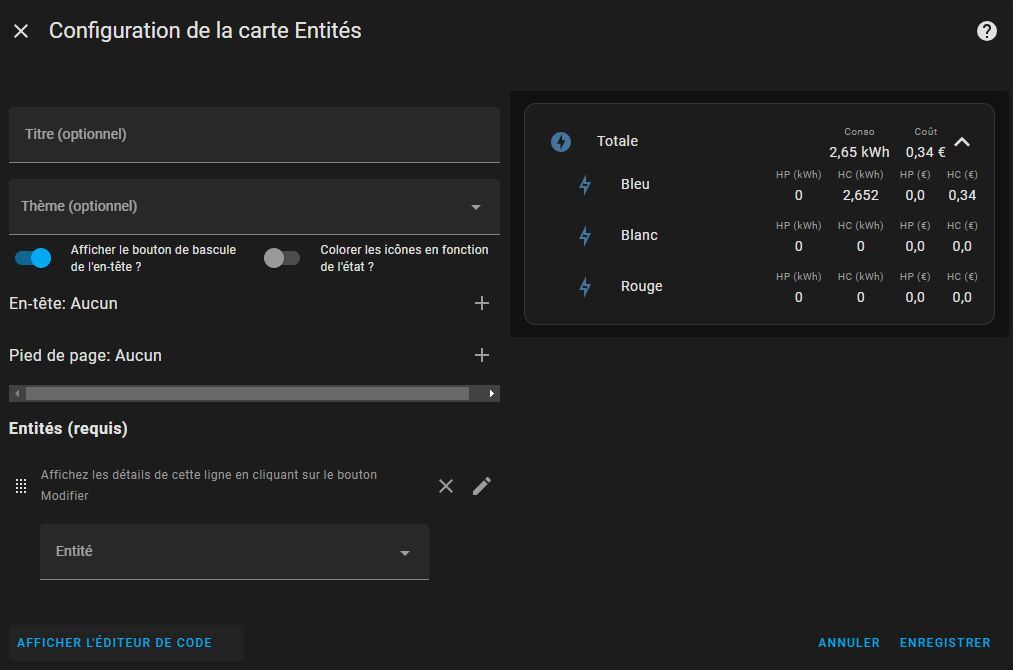1013x670 pixels.
Task: Disable the header toggle button switch
Action: (x=33, y=258)
